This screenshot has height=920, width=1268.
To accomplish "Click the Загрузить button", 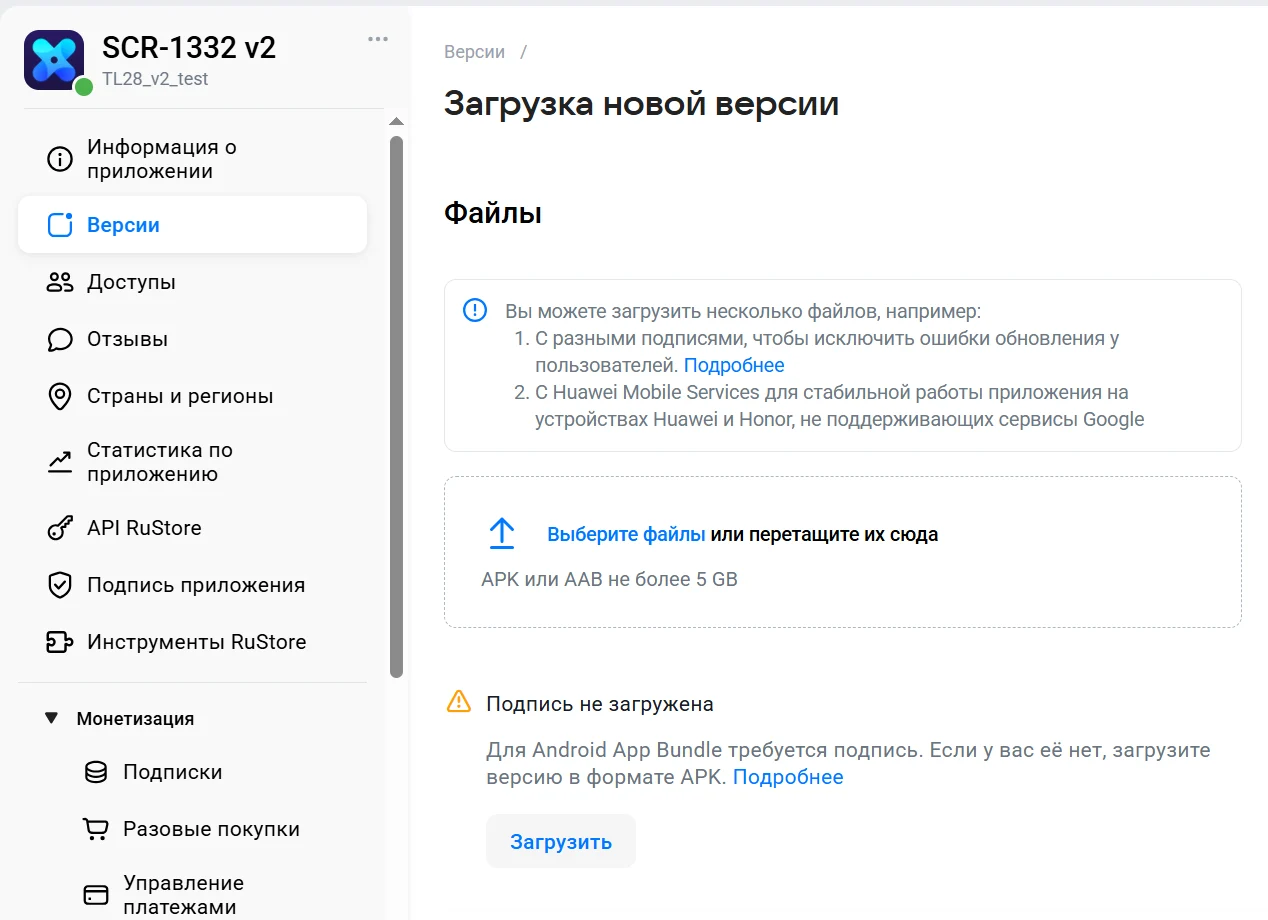I will [x=561, y=841].
